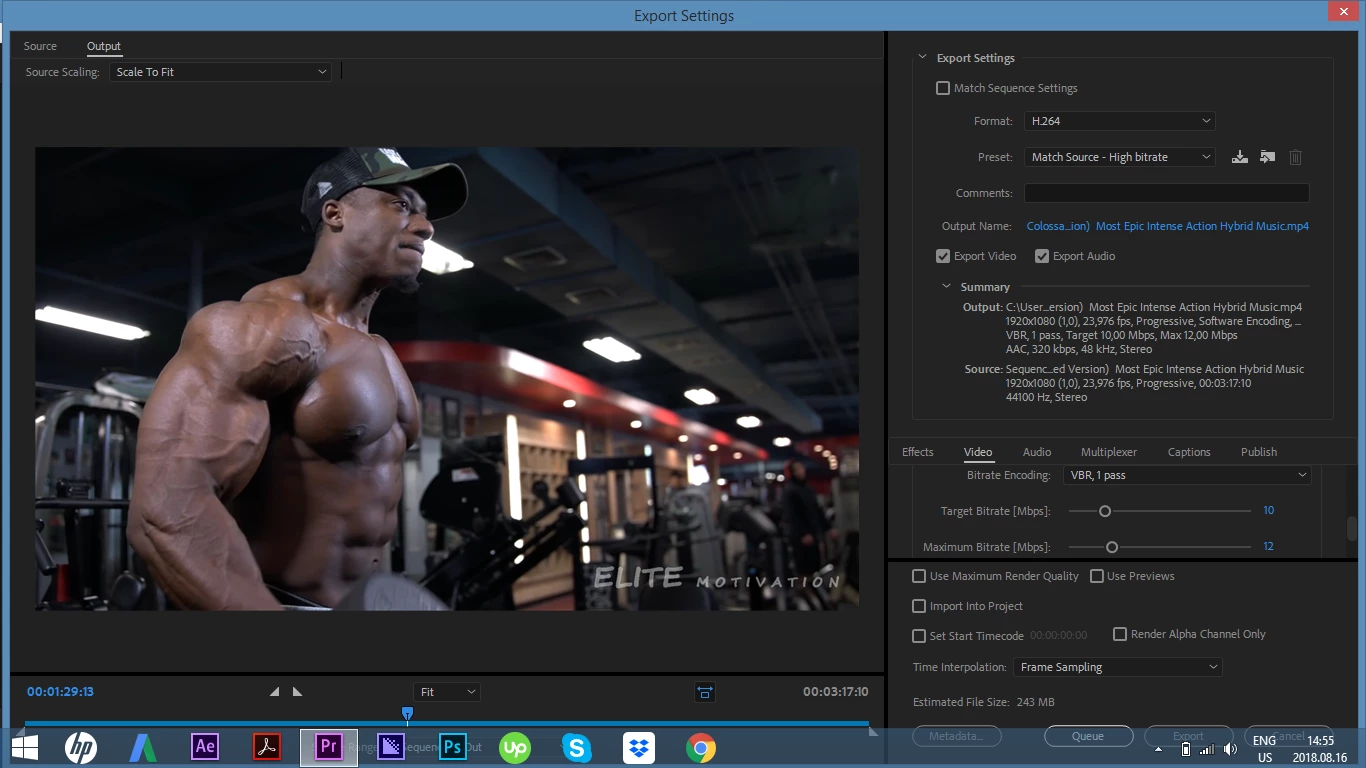Open the Windows Start button
This screenshot has height=768, width=1366.
coord(25,747)
